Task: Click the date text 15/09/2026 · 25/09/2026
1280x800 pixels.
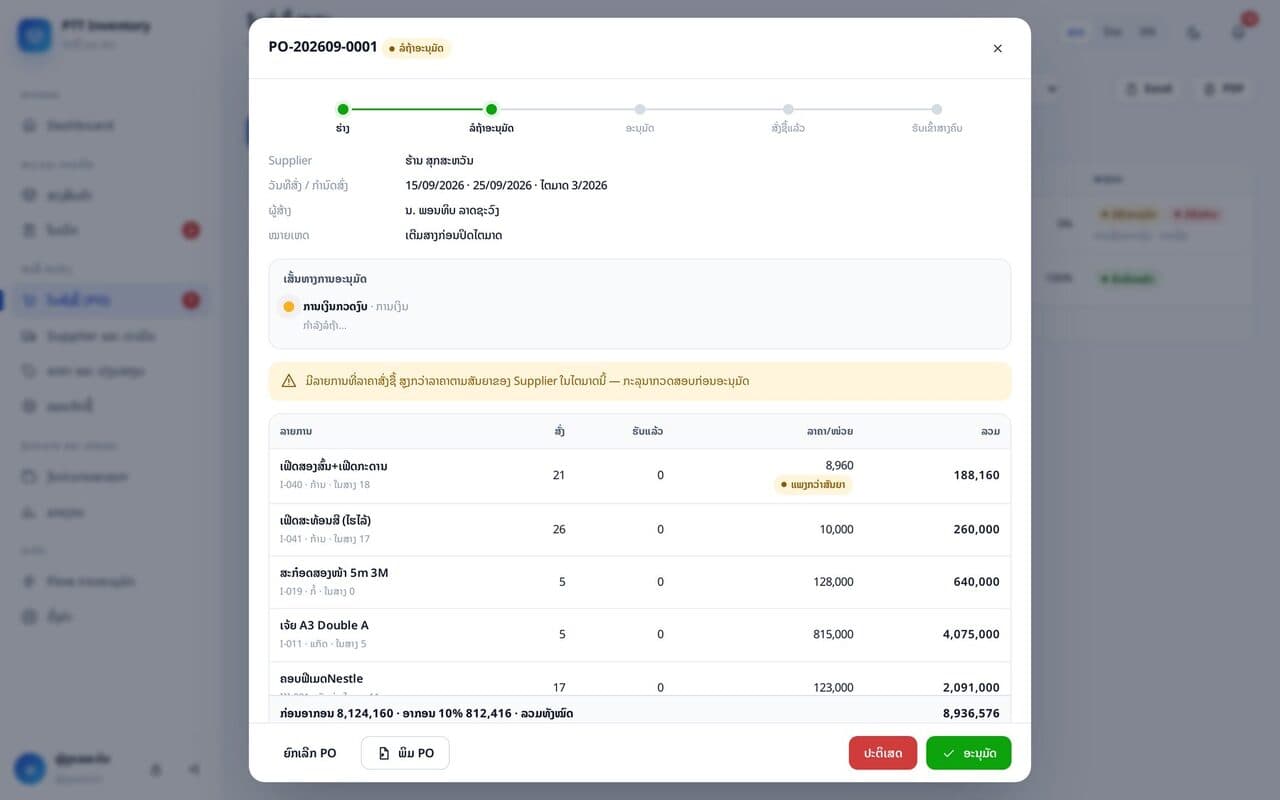Action: (x=469, y=185)
